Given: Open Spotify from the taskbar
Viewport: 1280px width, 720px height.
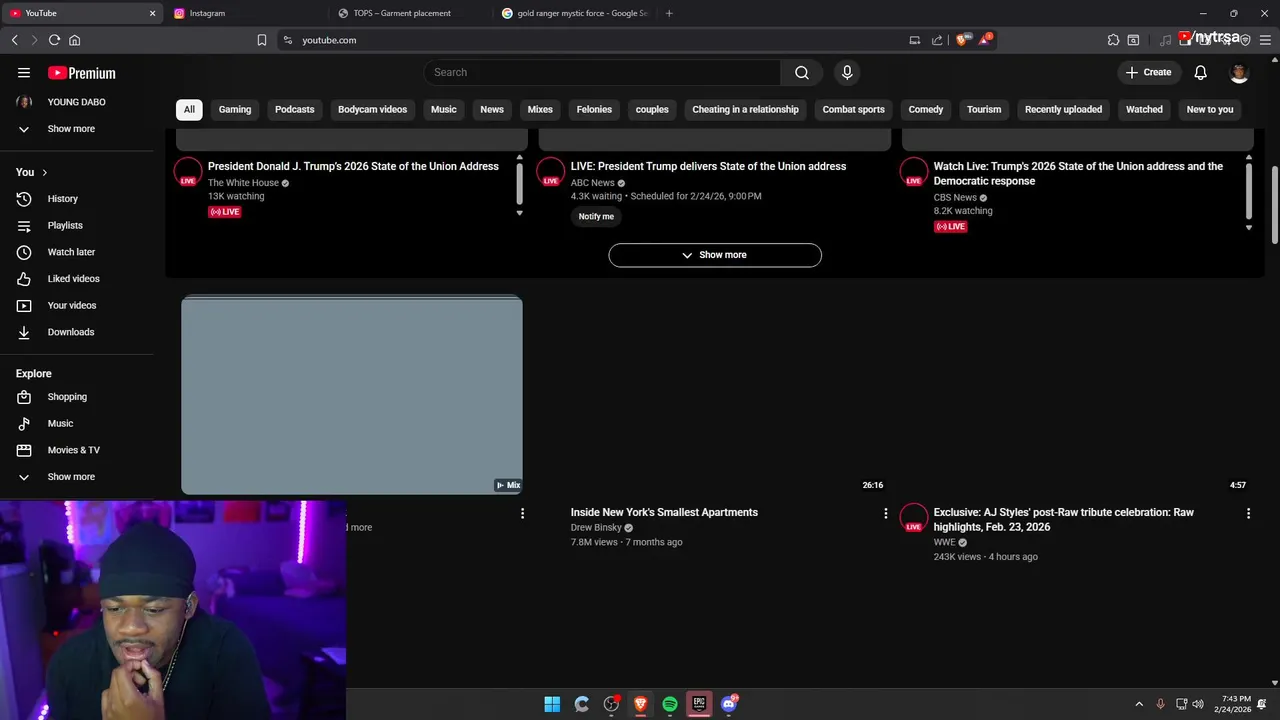Looking at the screenshot, I should coord(670,704).
